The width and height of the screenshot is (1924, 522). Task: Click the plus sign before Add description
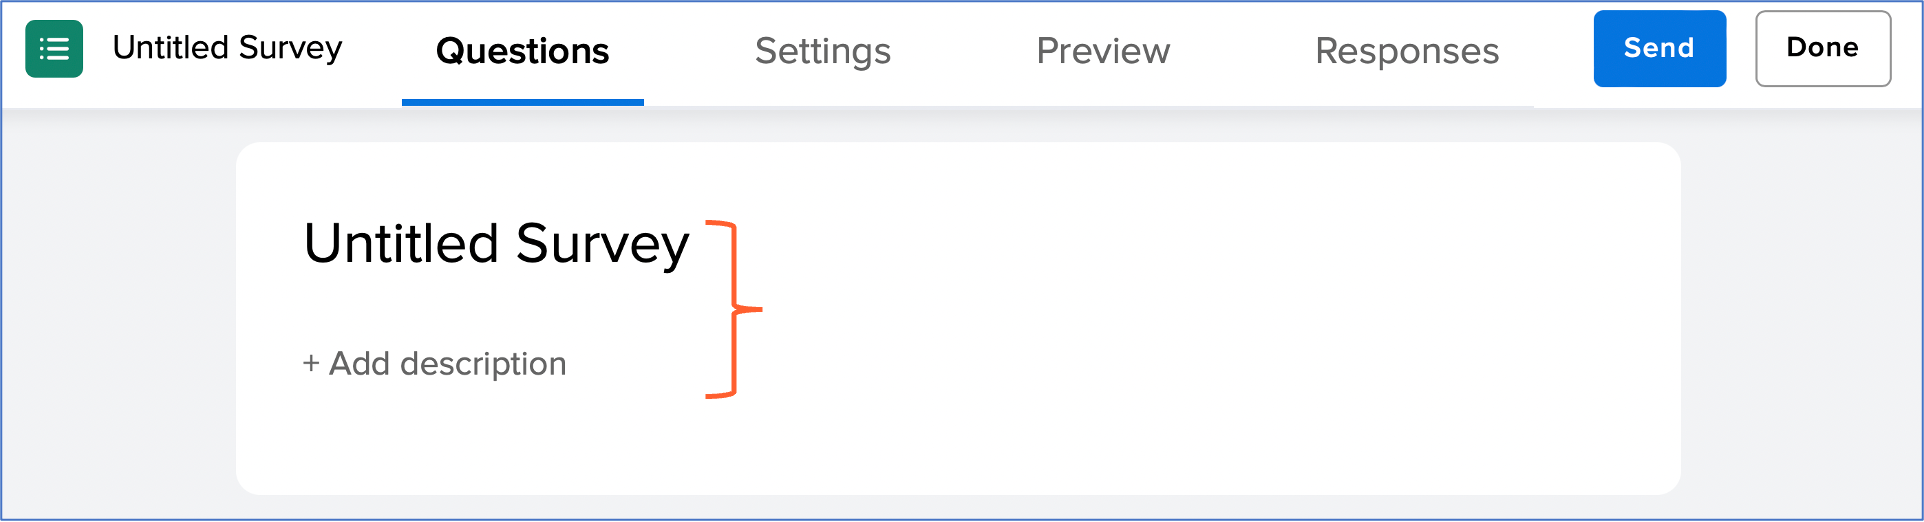pyautogui.click(x=311, y=364)
